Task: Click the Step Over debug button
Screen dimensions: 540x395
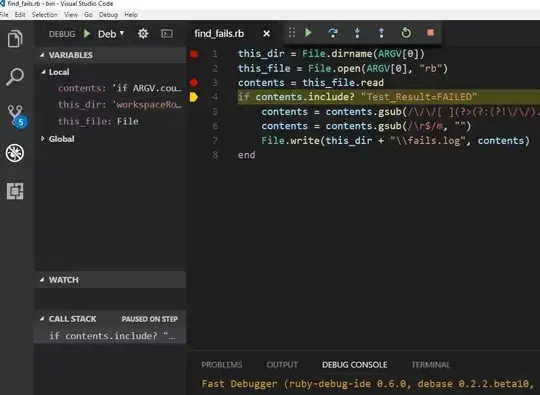Action: pos(333,33)
